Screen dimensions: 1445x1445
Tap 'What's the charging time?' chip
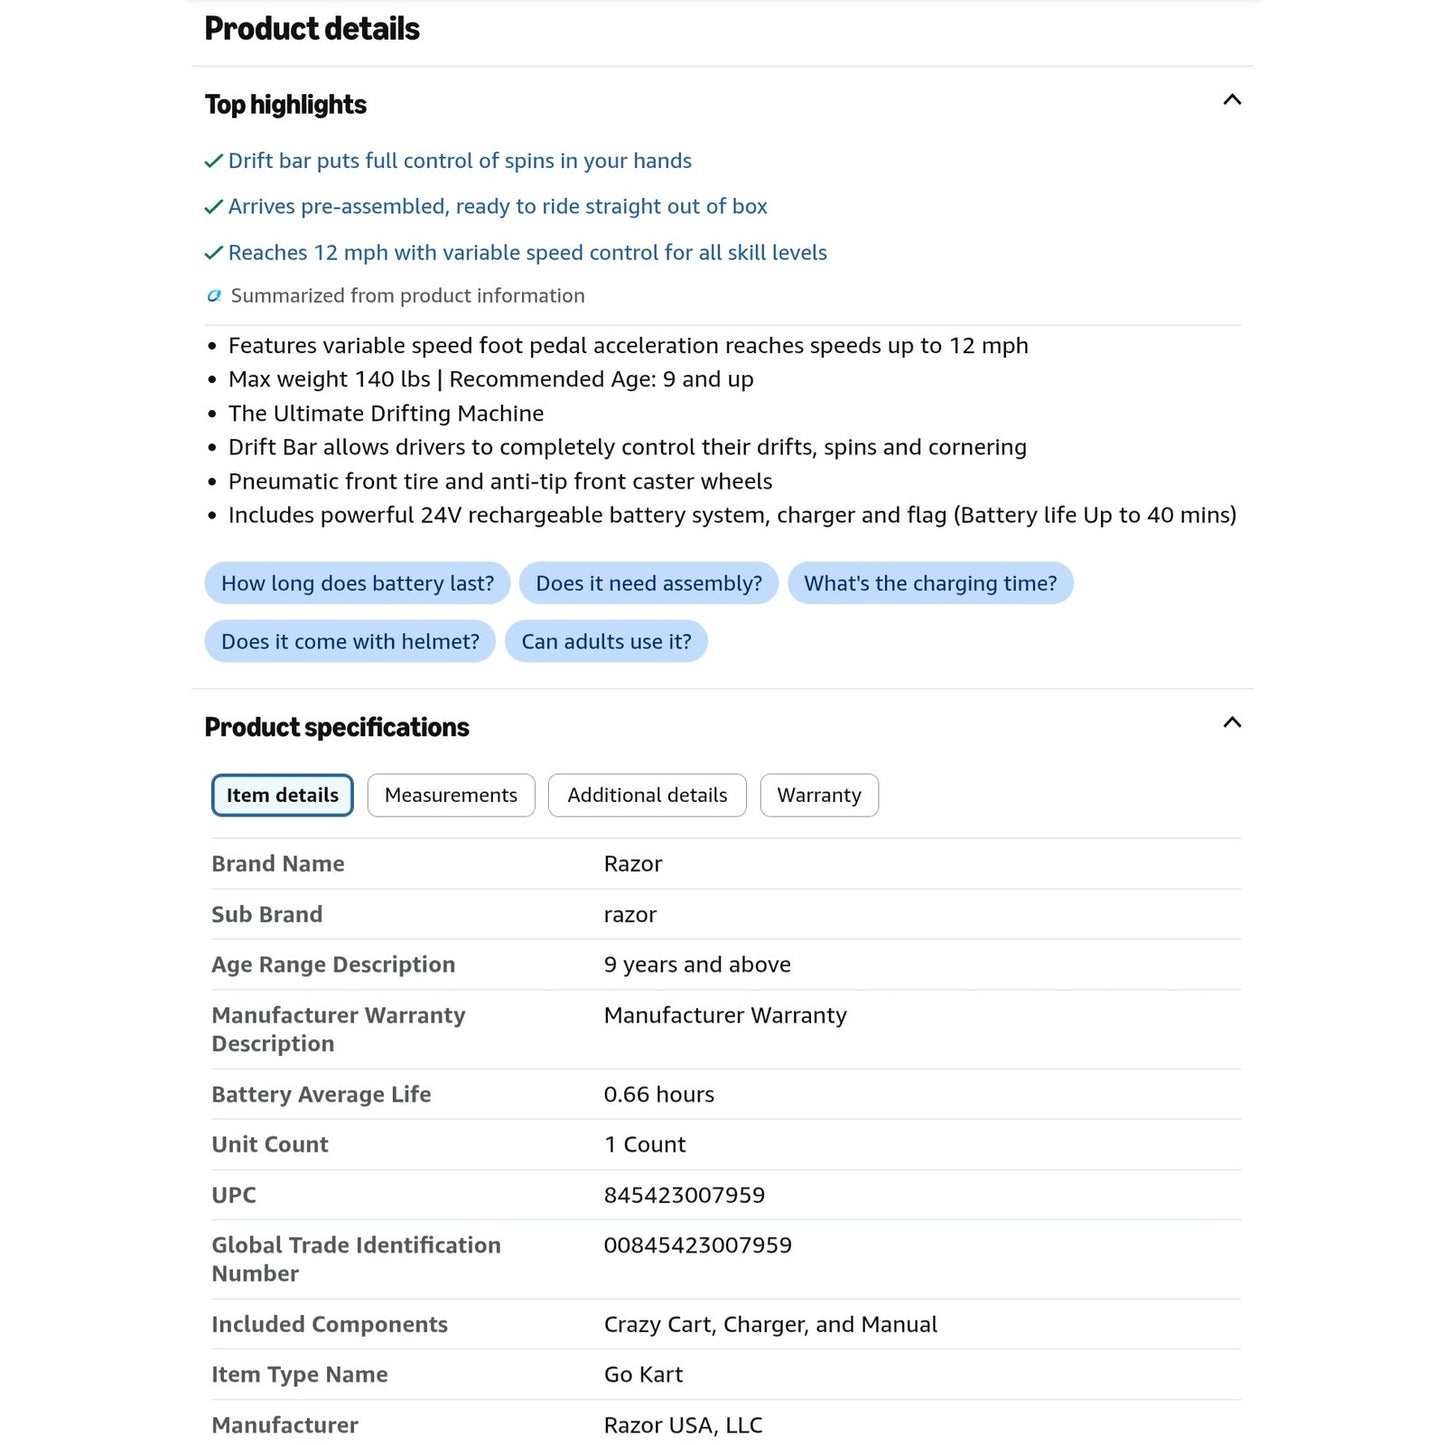tap(930, 583)
